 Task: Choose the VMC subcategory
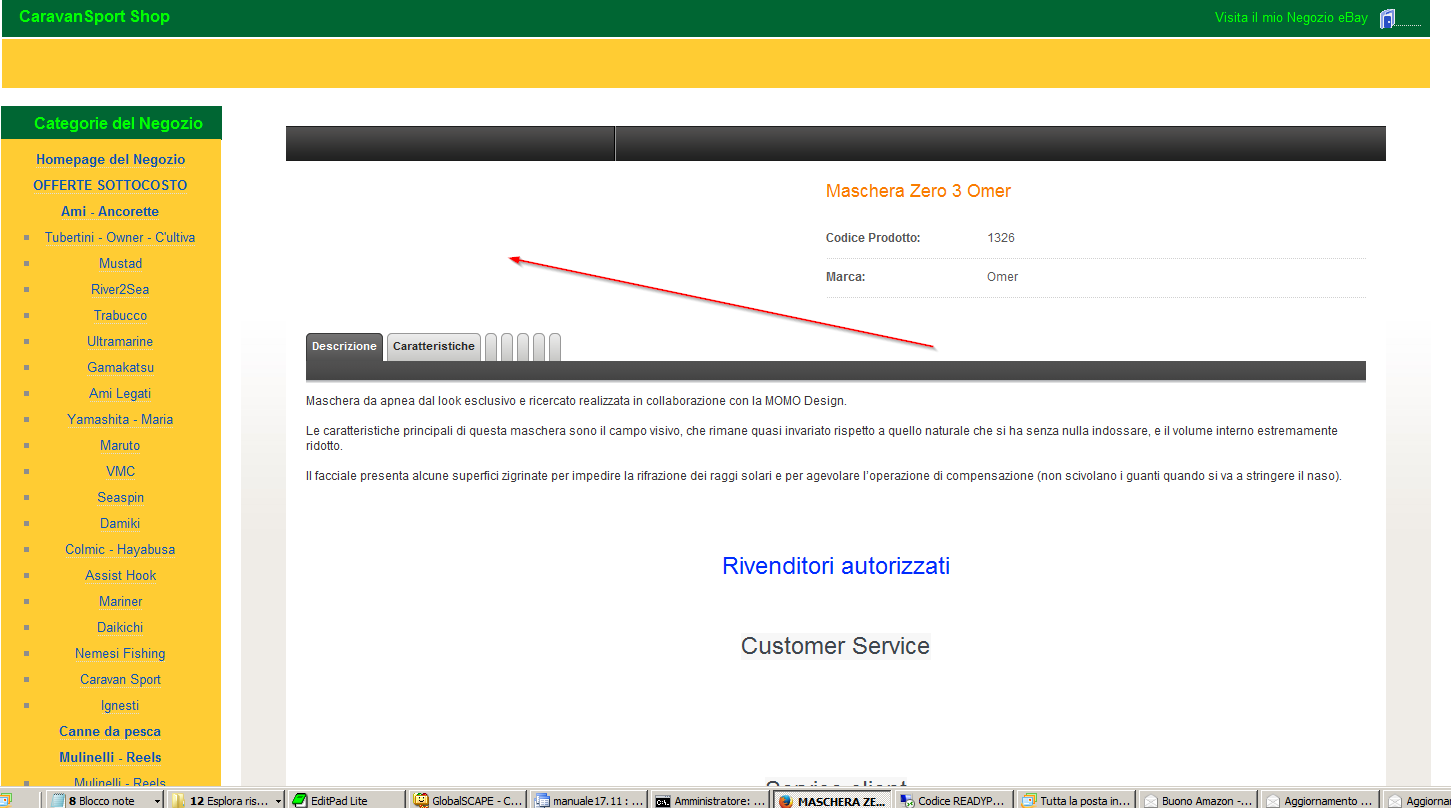coord(120,471)
